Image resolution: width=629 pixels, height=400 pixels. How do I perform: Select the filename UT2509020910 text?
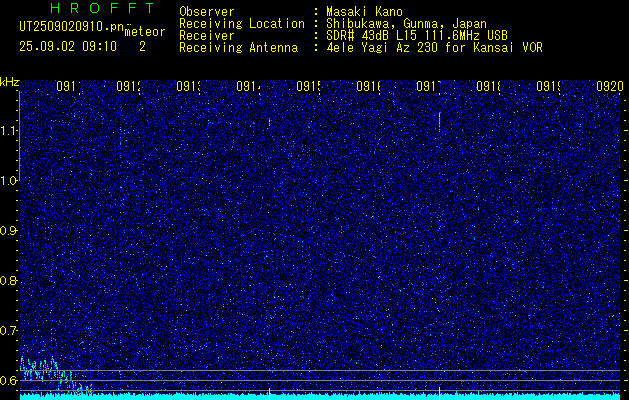pyautogui.click(x=71, y=27)
